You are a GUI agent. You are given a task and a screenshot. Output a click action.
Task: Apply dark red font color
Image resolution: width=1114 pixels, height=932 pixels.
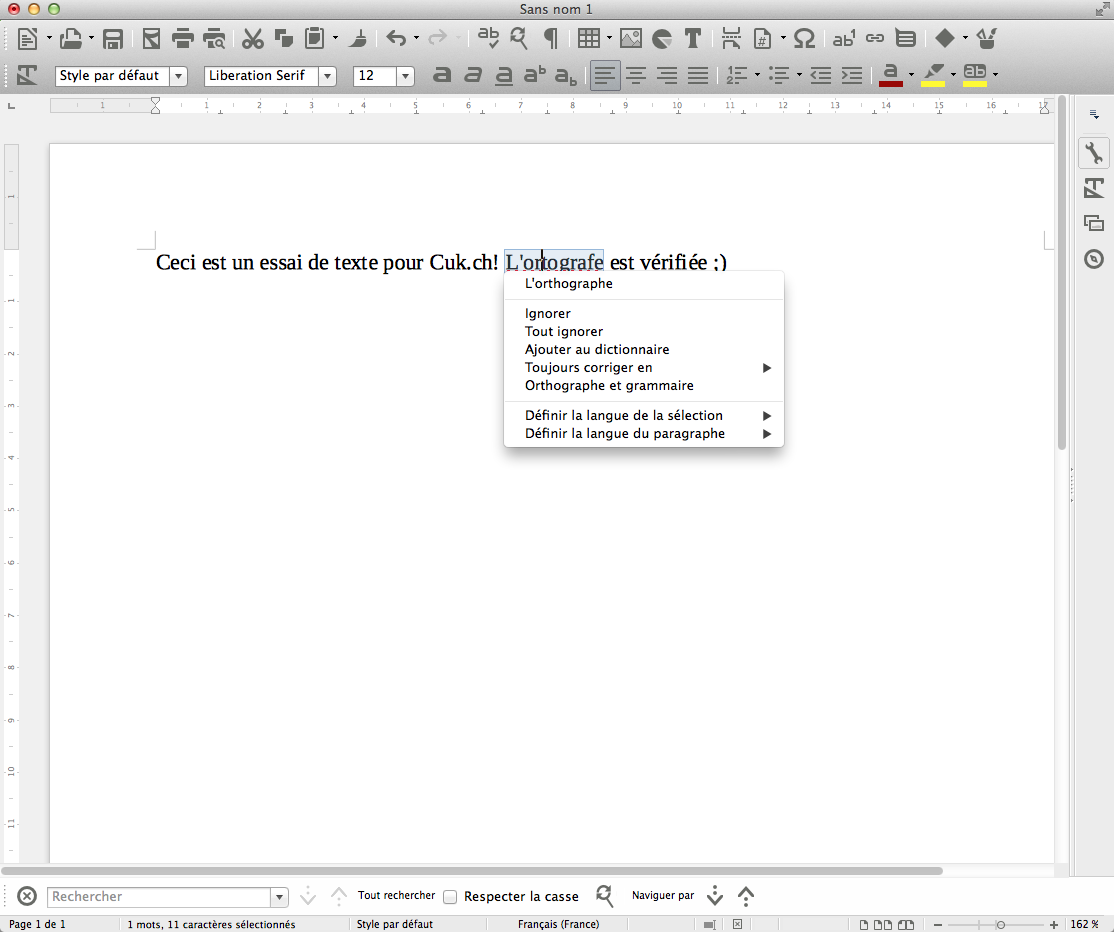[x=890, y=75]
